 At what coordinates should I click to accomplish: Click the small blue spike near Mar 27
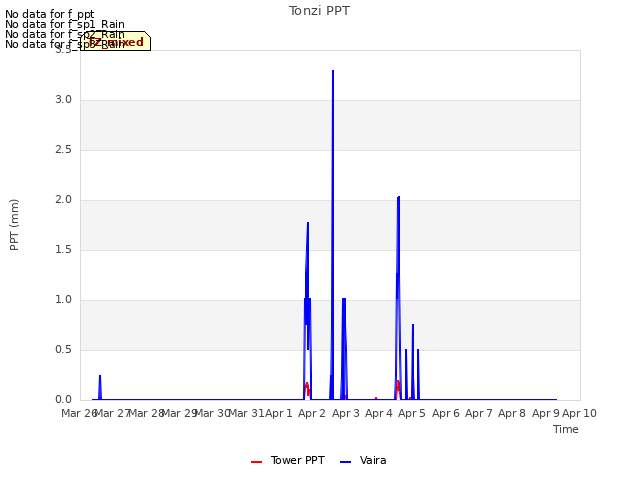pyautogui.click(x=100, y=387)
